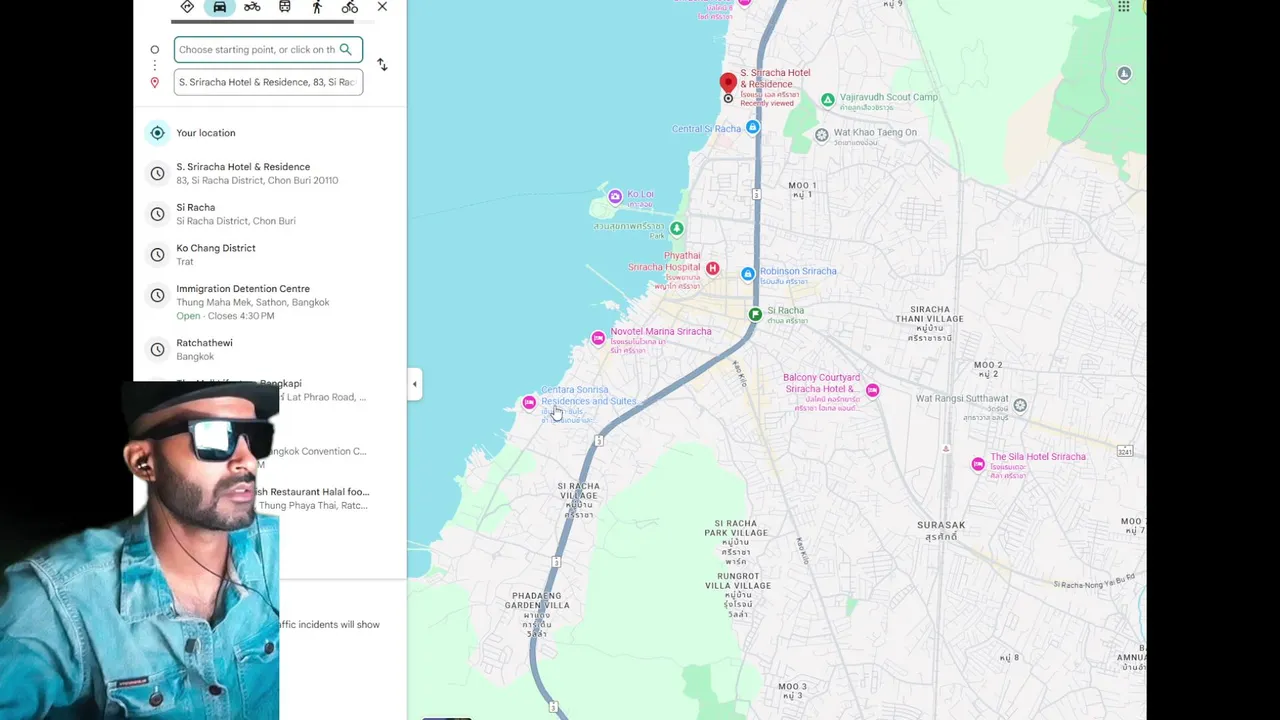1280x720 pixels.
Task: Collapse the side panel arrow
Action: tap(414, 384)
